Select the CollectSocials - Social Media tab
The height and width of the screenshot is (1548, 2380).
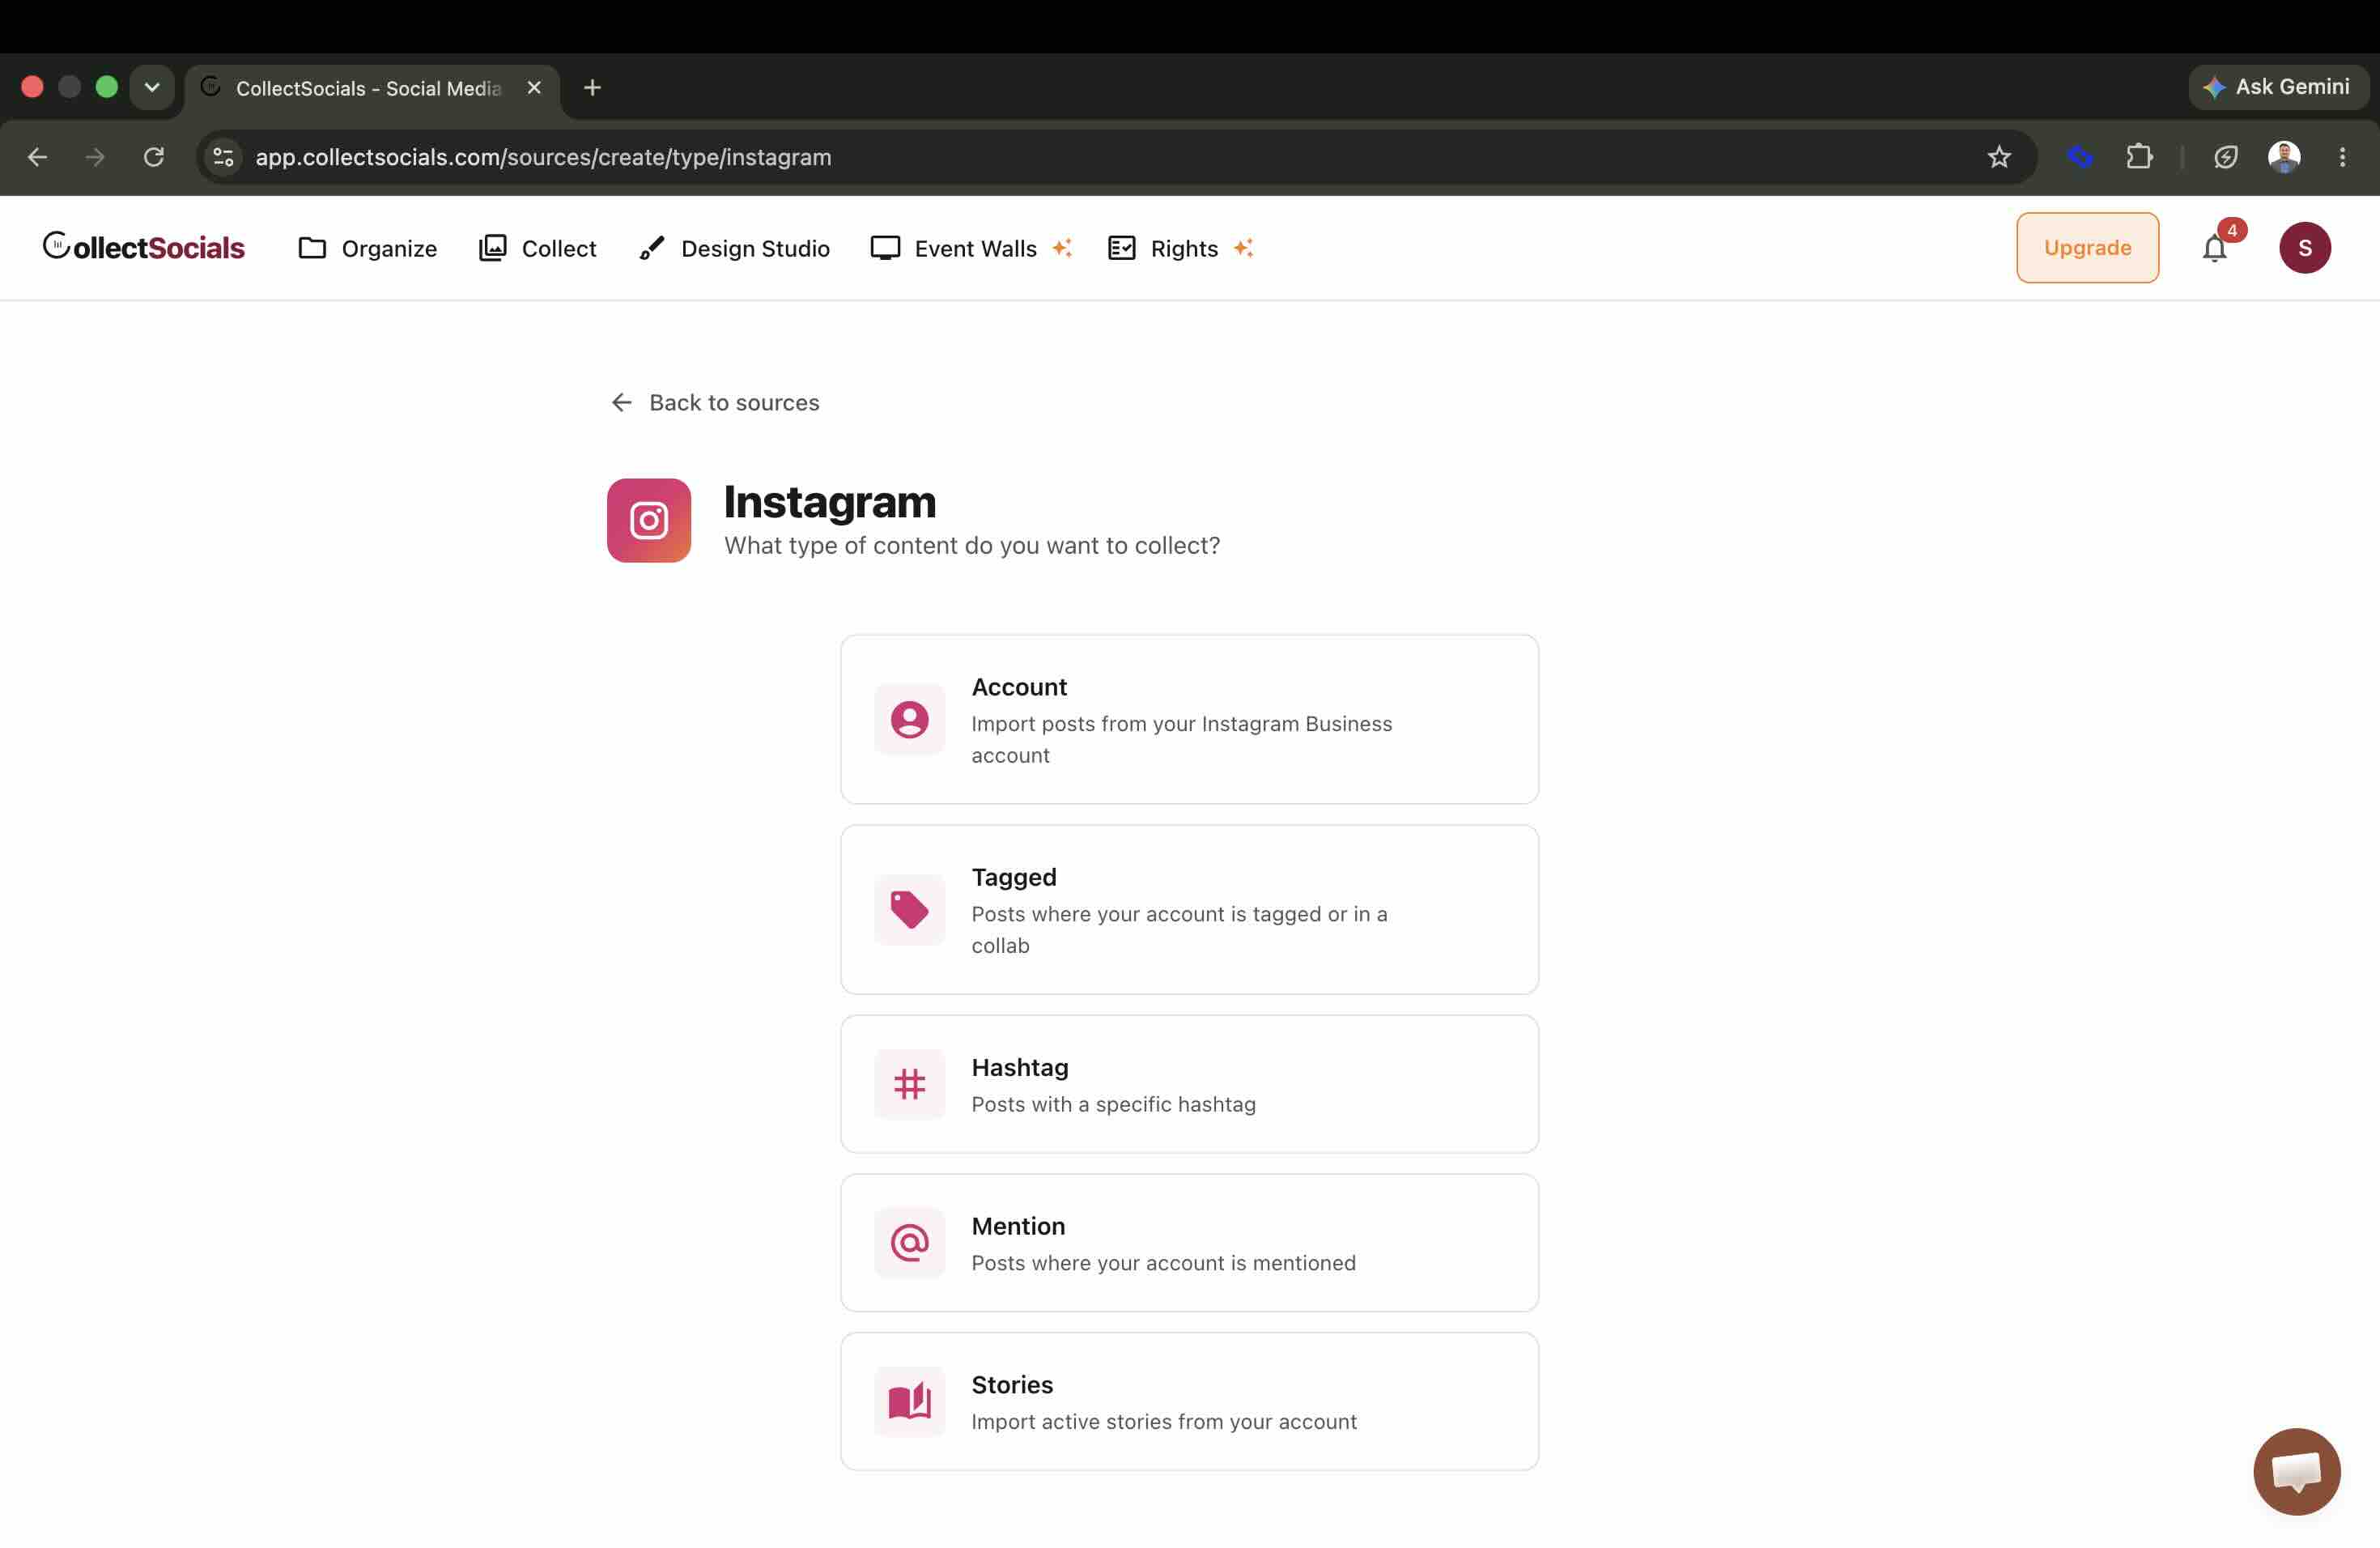pos(372,88)
